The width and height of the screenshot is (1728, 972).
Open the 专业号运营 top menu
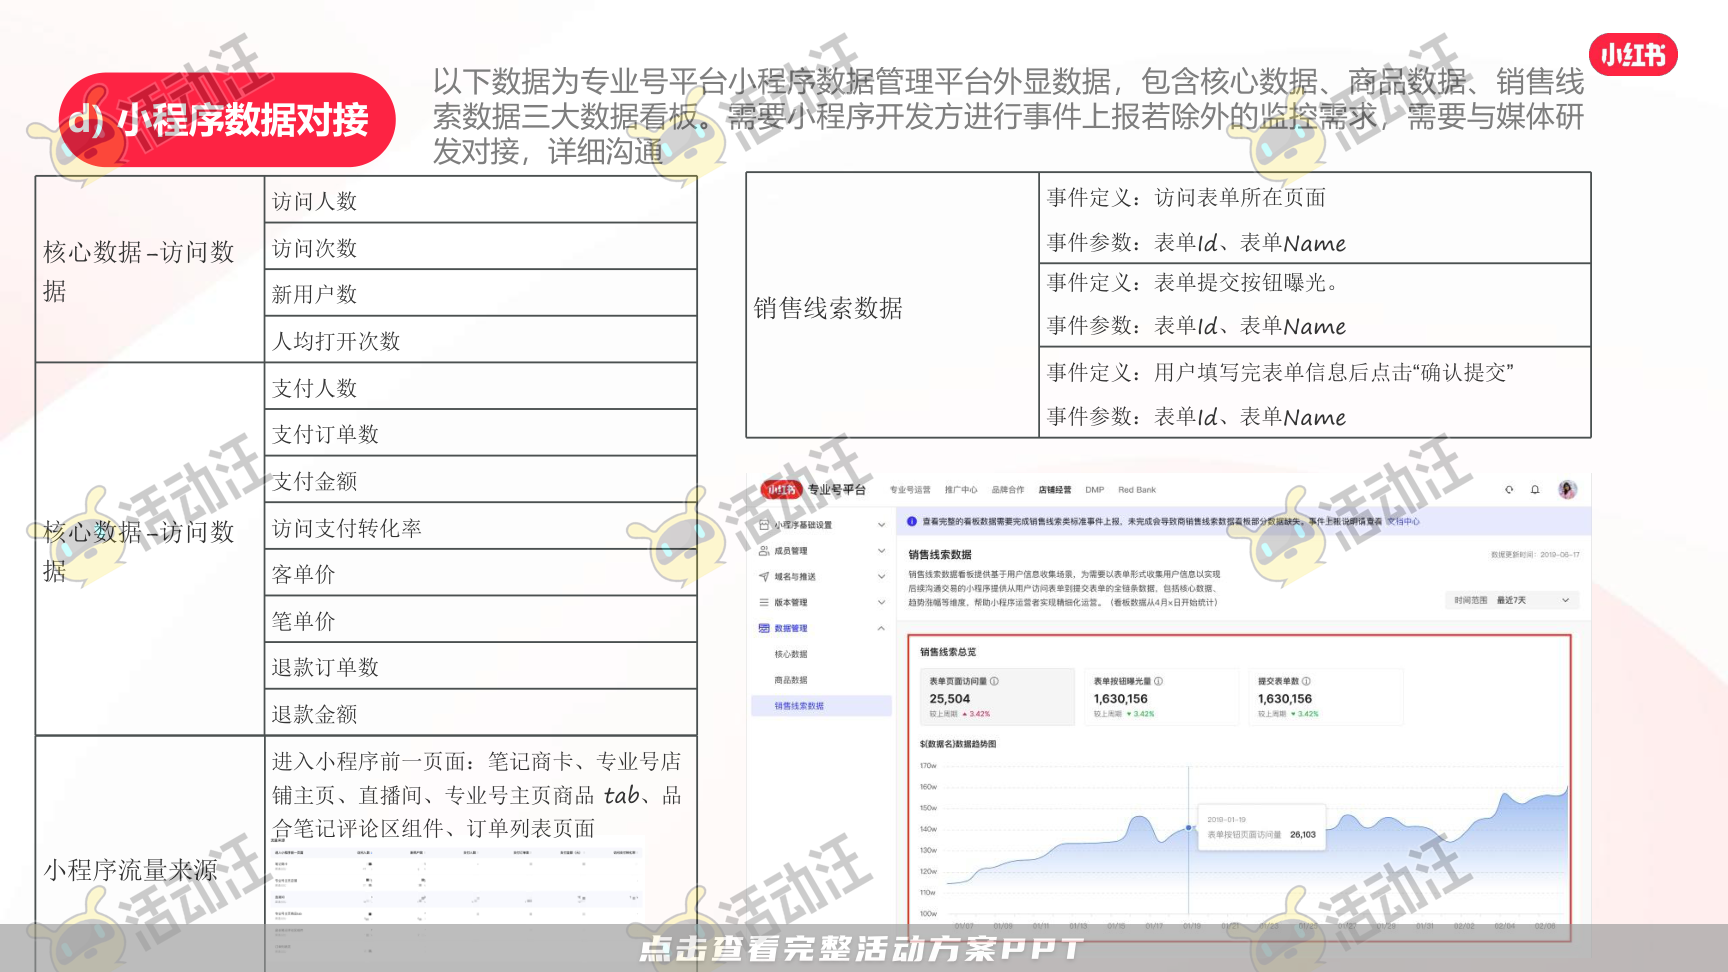point(910,490)
